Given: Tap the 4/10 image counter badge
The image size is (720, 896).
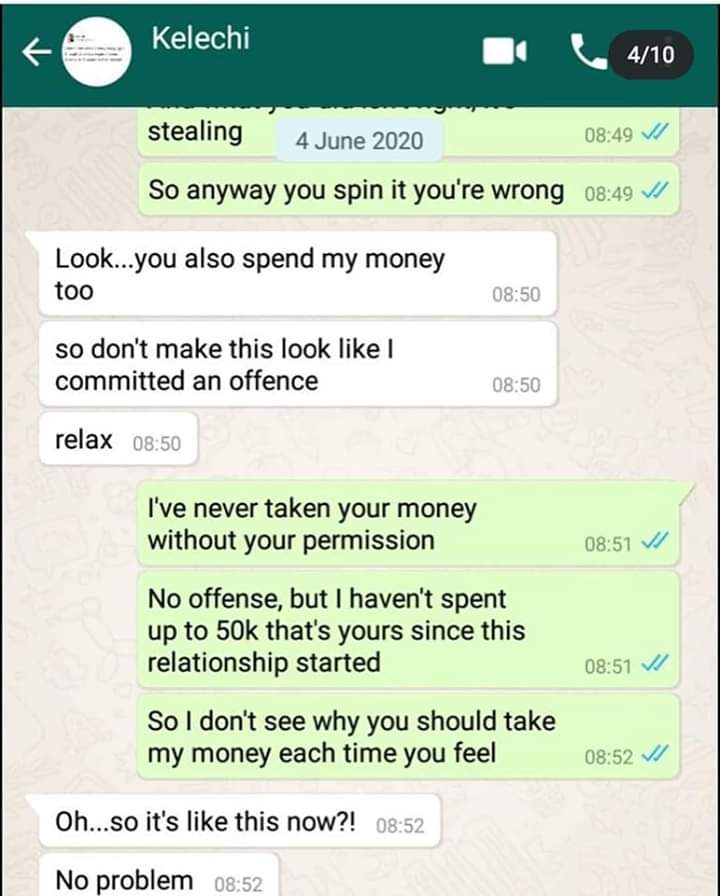Looking at the screenshot, I should point(651,55).
